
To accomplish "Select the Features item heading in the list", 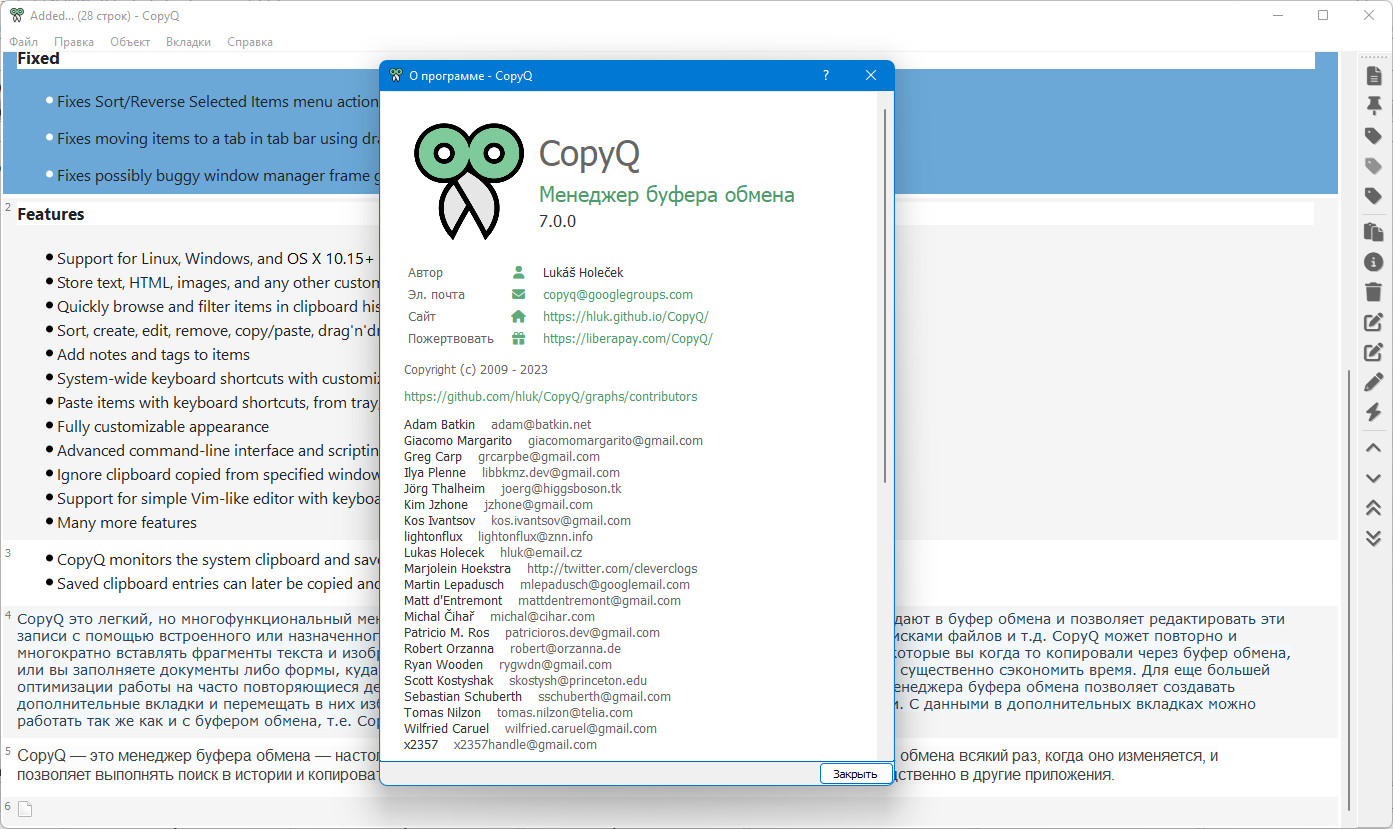I will pyautogui.click(x=51, y=214).
